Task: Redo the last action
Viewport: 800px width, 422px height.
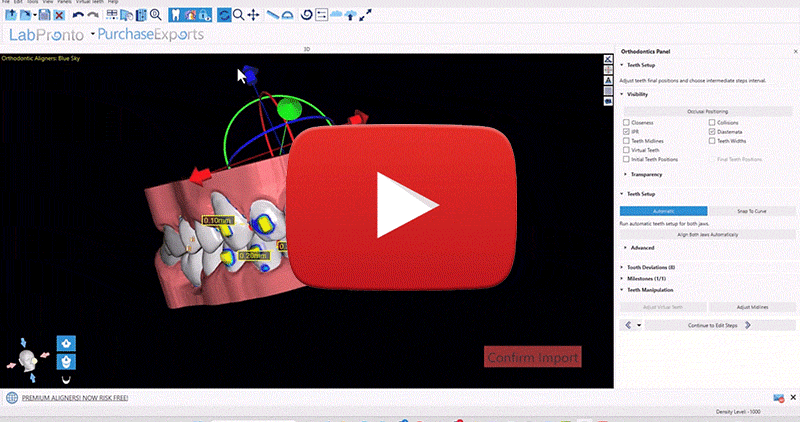Action: pos(93,15)
